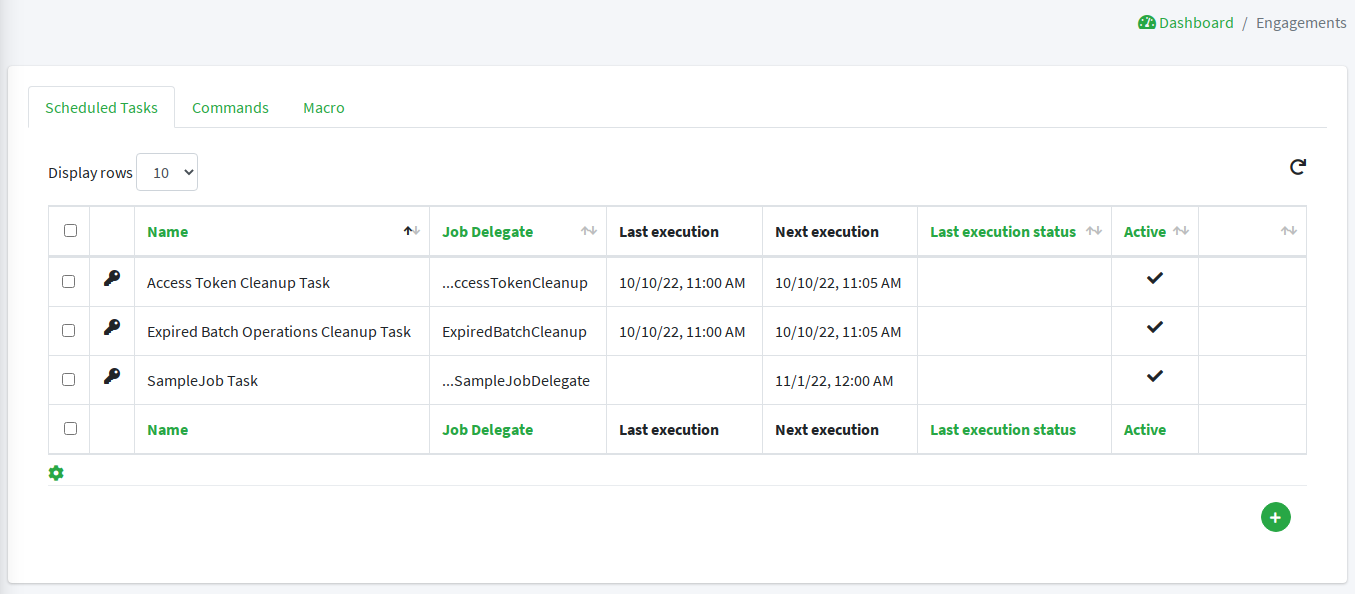Toggle the header select-all checkbox
This screenshot has height=594, width=1355.
70,231
